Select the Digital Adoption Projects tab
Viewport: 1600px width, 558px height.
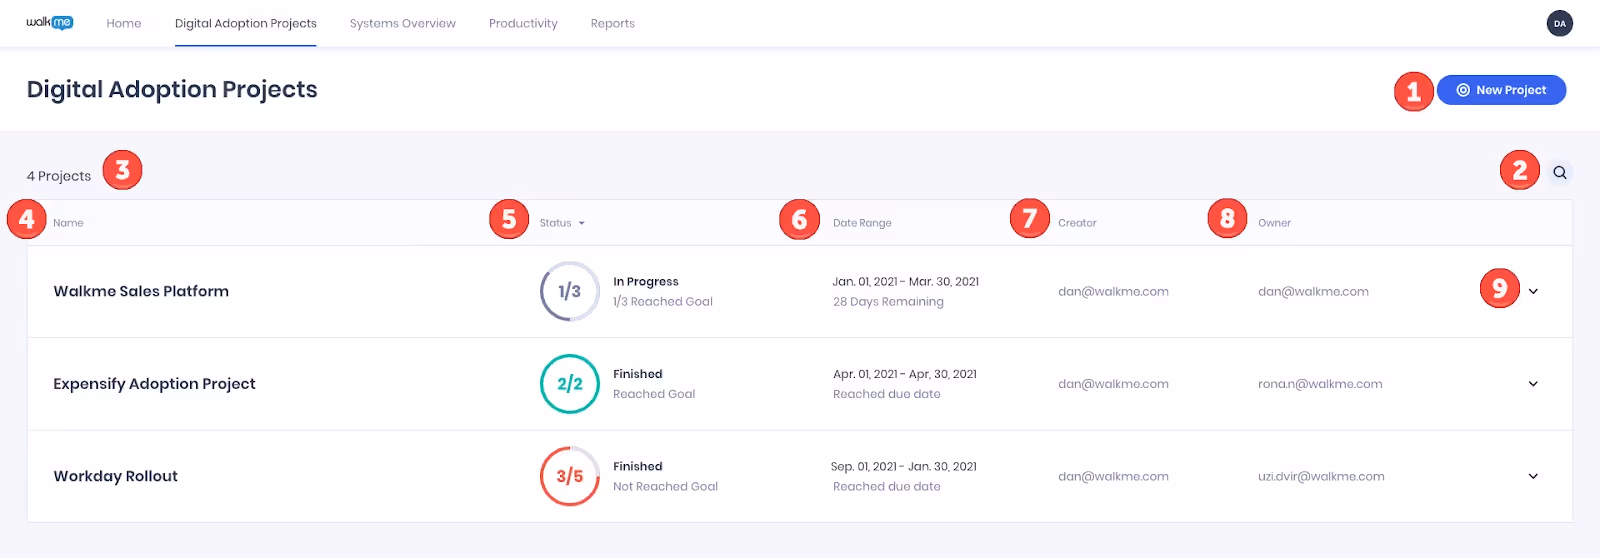tap(246, 23)
